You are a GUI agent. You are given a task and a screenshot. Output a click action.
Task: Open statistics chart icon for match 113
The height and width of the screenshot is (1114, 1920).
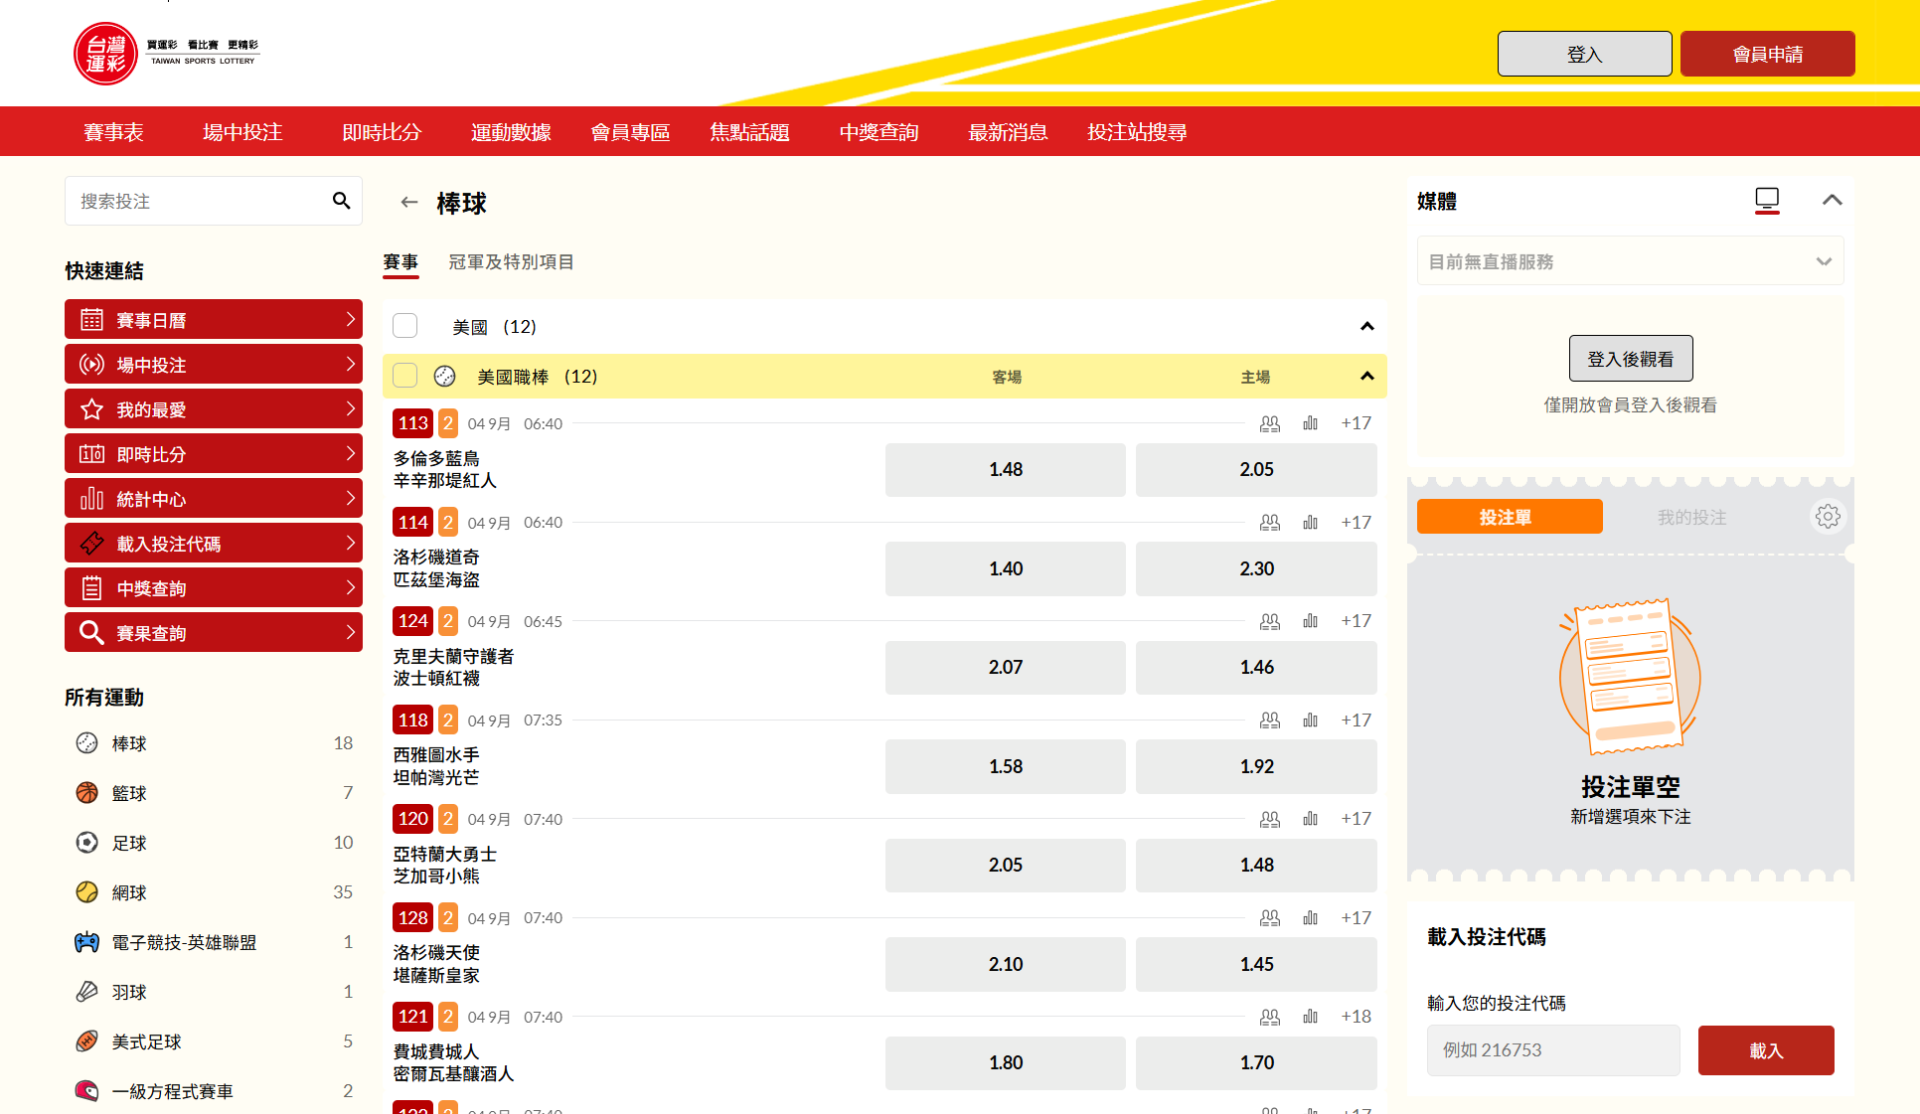tap(1310, 424)
